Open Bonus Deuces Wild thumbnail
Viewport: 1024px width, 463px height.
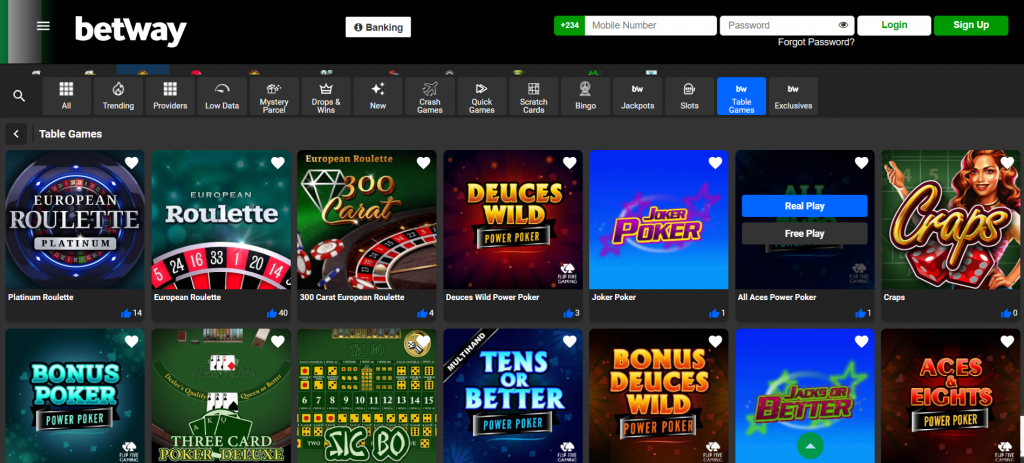tap(659, 396)
